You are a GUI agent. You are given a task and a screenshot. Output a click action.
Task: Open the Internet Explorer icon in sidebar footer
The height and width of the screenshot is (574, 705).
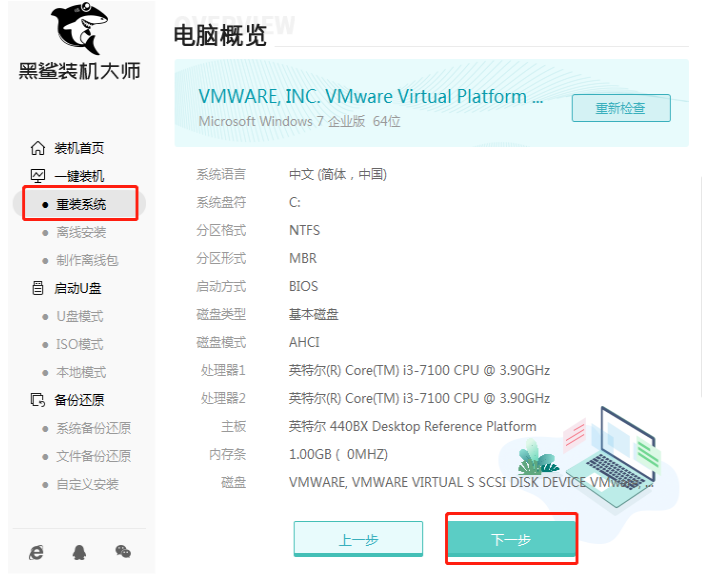coord(36,552)
